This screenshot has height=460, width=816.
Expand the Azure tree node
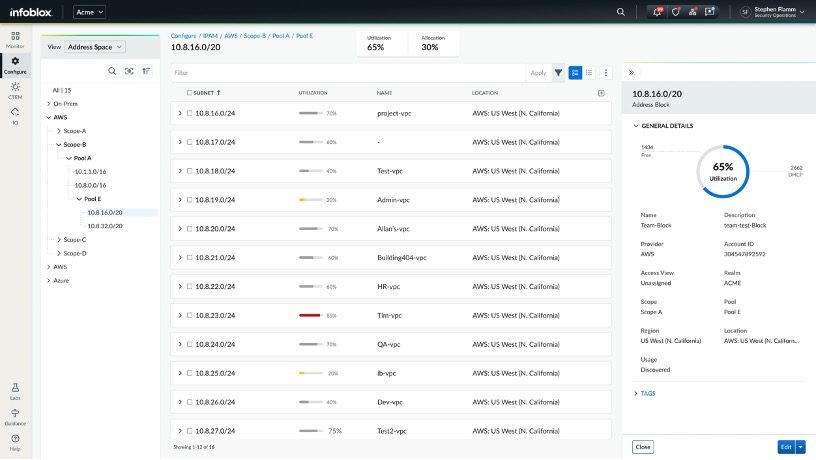[x=49, y=280]
